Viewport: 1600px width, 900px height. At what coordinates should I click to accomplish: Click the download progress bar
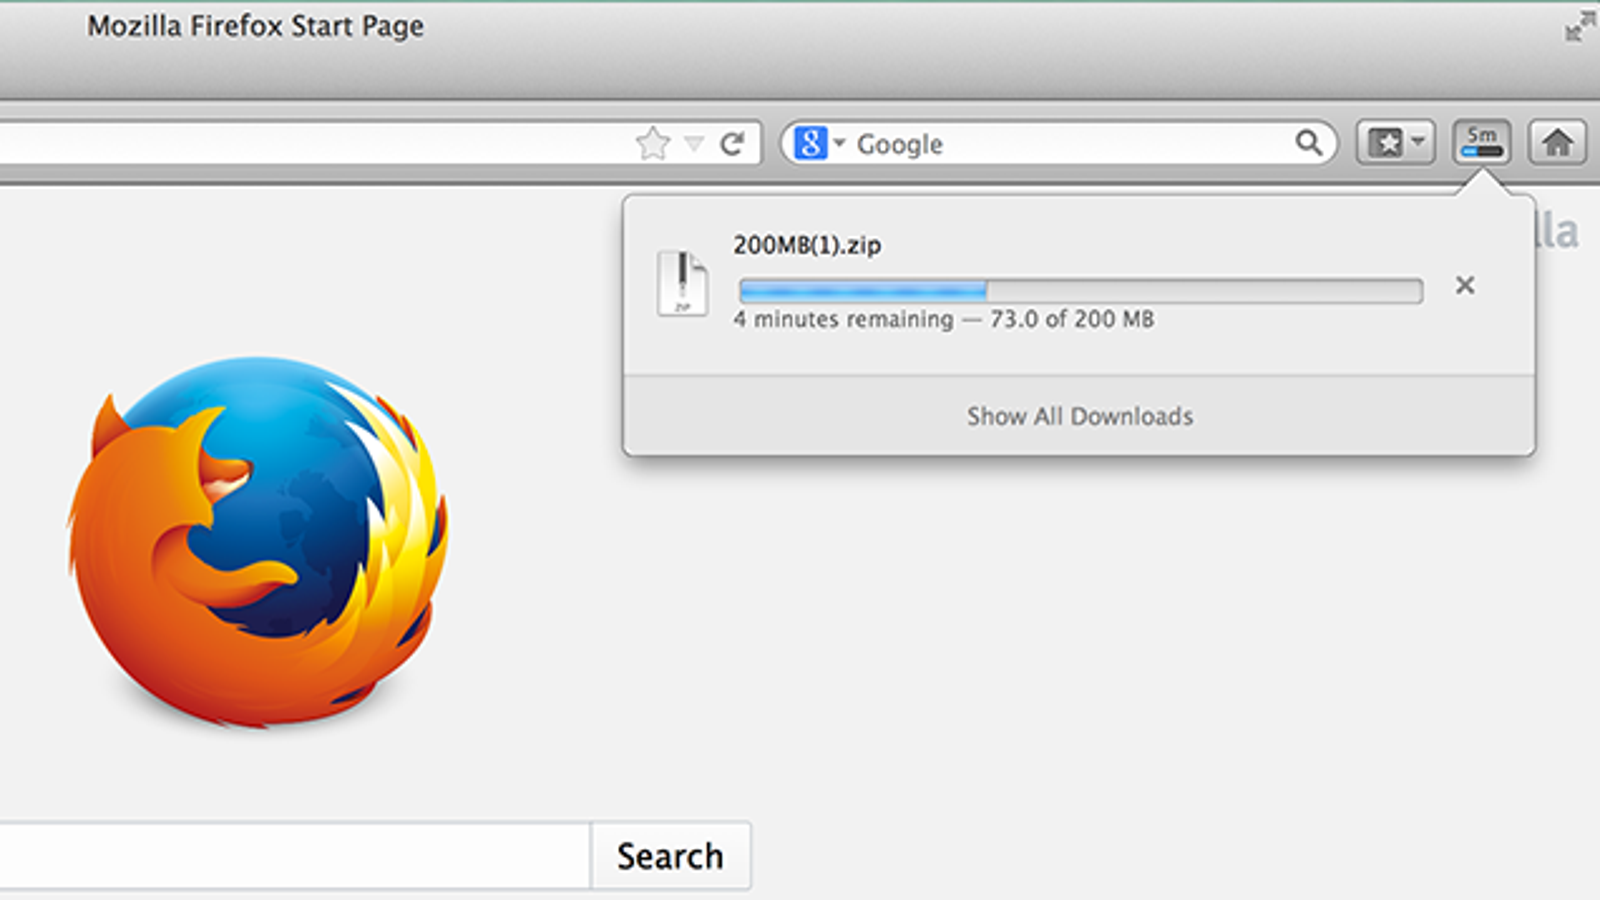[1081, 291]
